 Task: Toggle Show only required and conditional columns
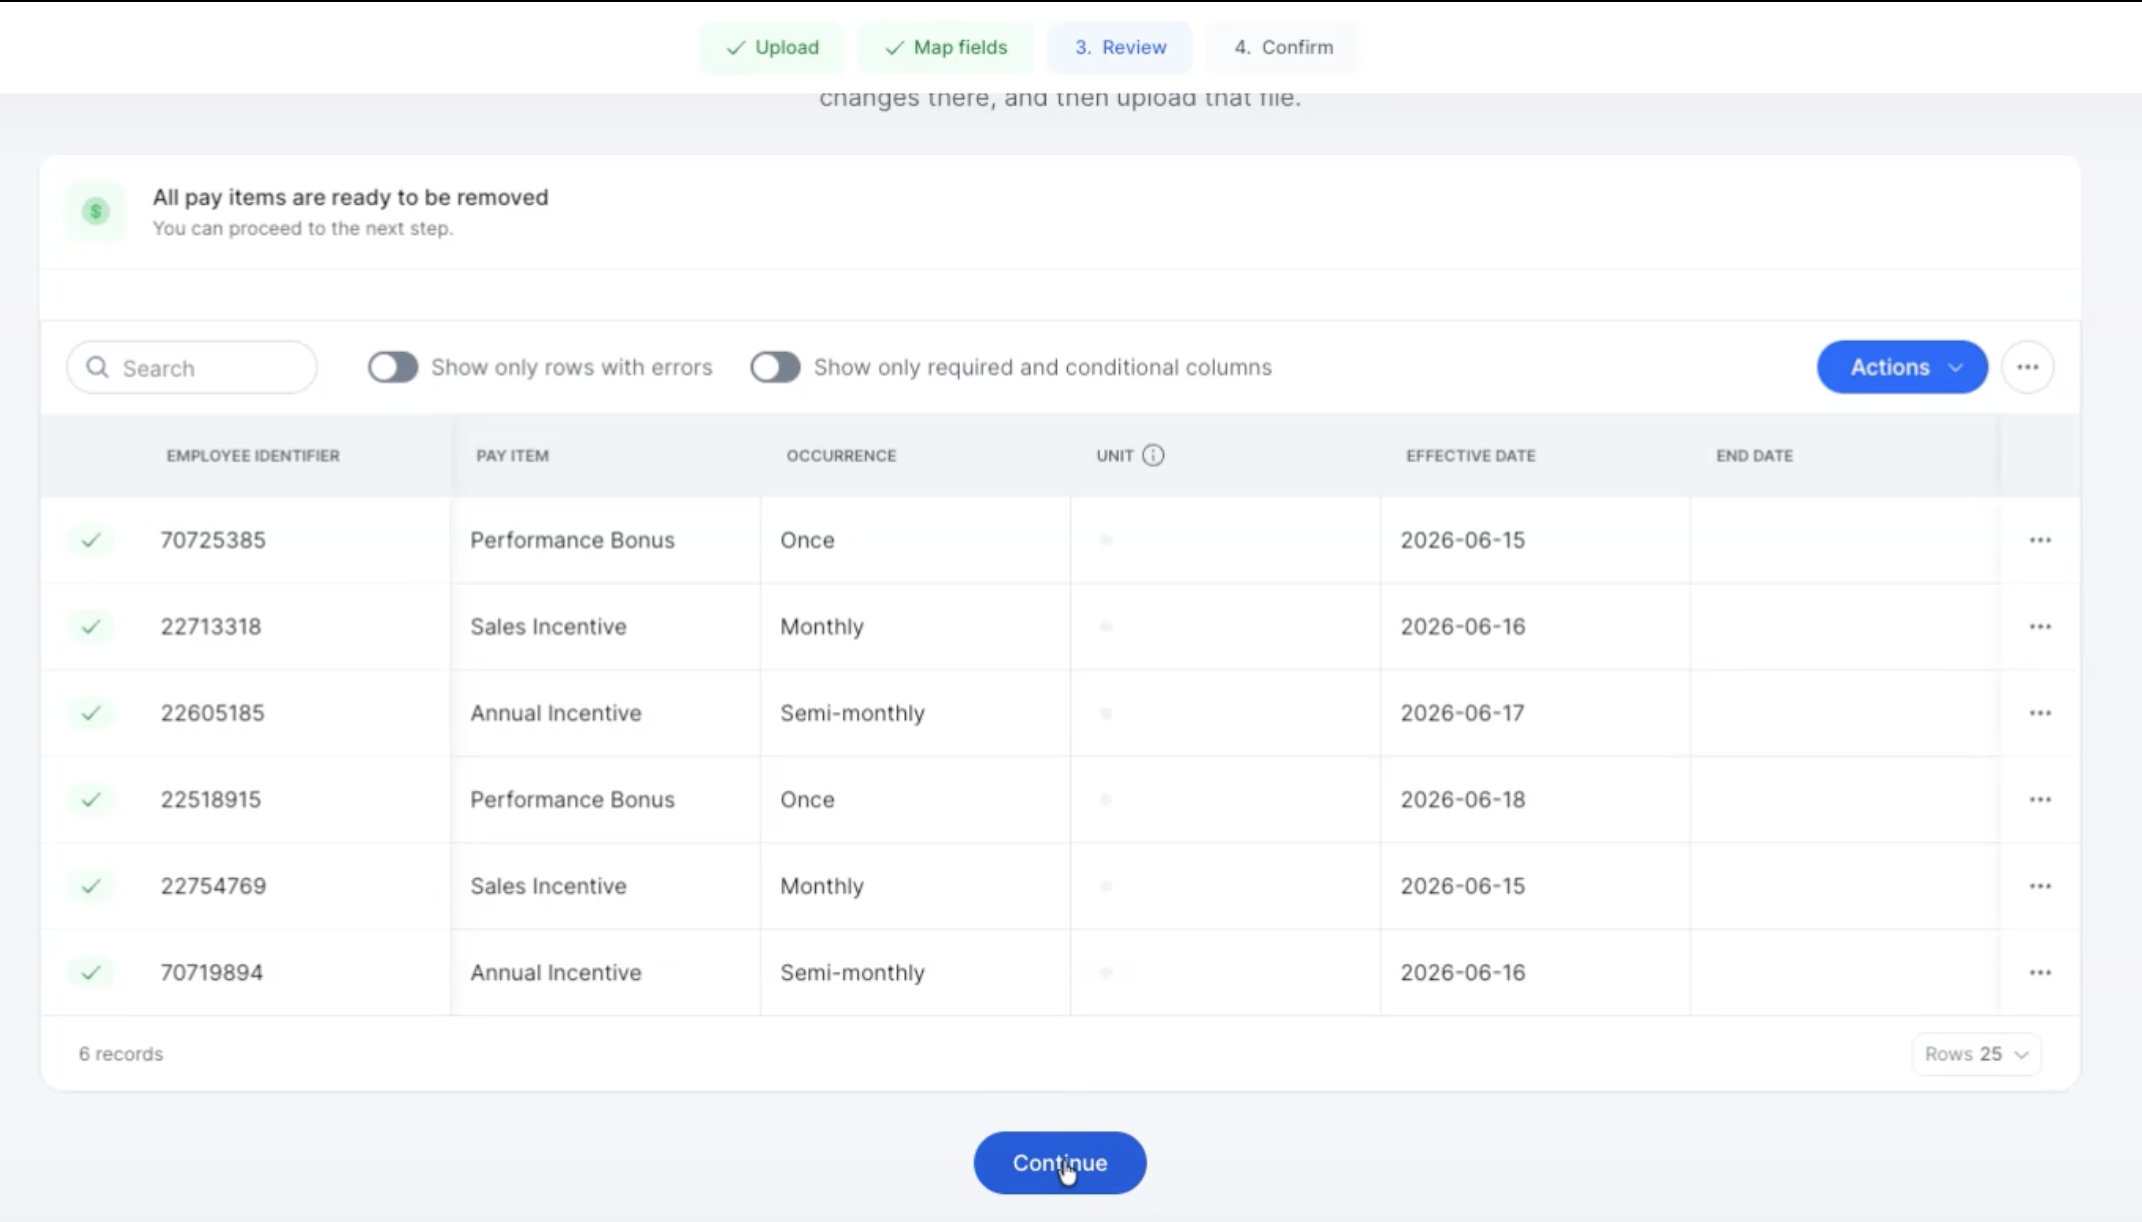coord(775,367)
